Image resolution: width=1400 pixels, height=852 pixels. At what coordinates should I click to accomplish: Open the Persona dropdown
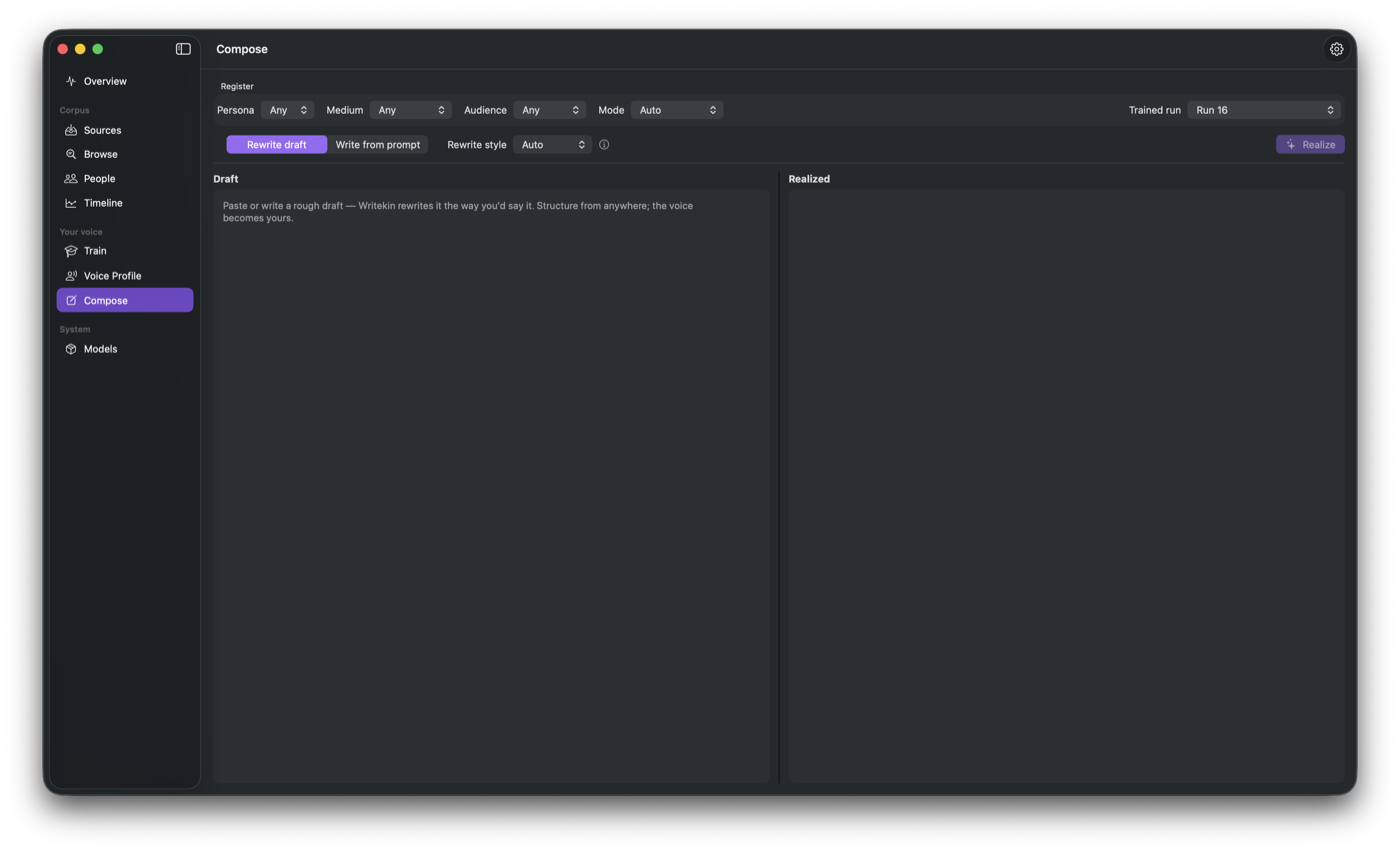(288, 110)
